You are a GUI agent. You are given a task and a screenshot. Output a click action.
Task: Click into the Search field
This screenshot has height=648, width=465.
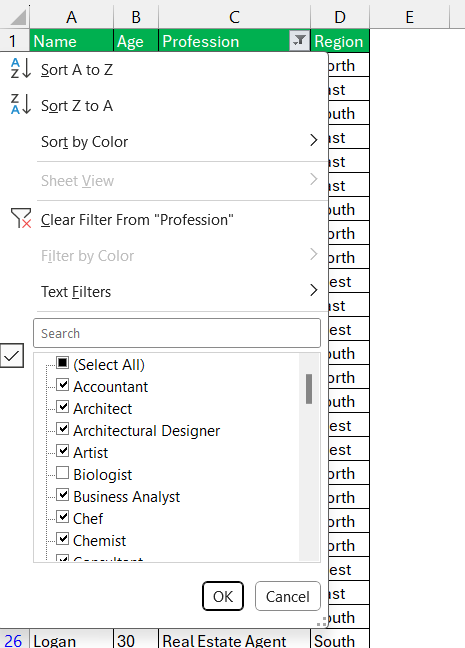pyautogui.click(x=177, y=333)
